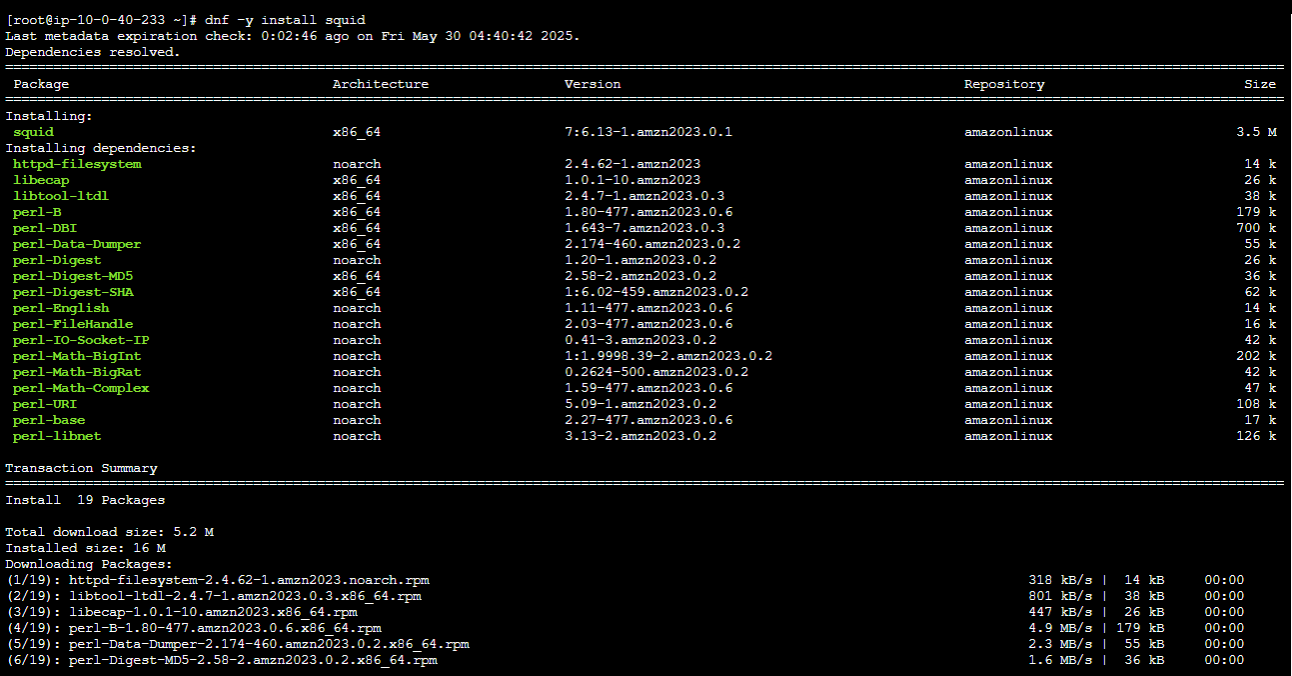Screen dimensions: 1292x676
Task: Click the perl-IO-Socket-IP package entry
Action: pos(81,340)
